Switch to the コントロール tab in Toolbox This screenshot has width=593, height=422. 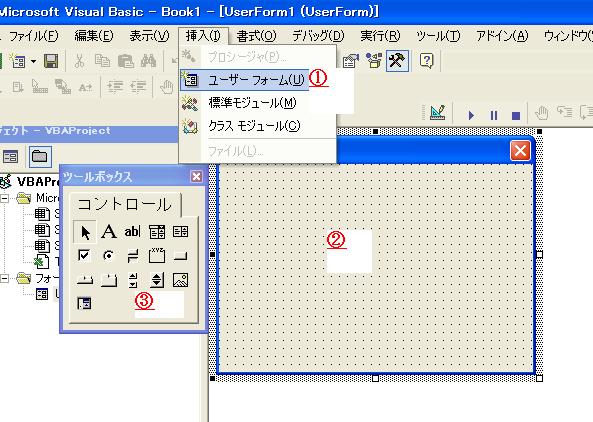point(125,205)
